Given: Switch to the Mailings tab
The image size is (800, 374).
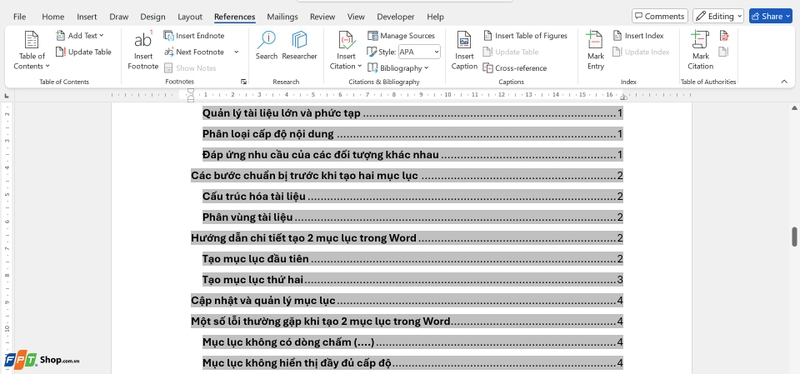Looking at the screenshot, I should (x=282, y=17).
